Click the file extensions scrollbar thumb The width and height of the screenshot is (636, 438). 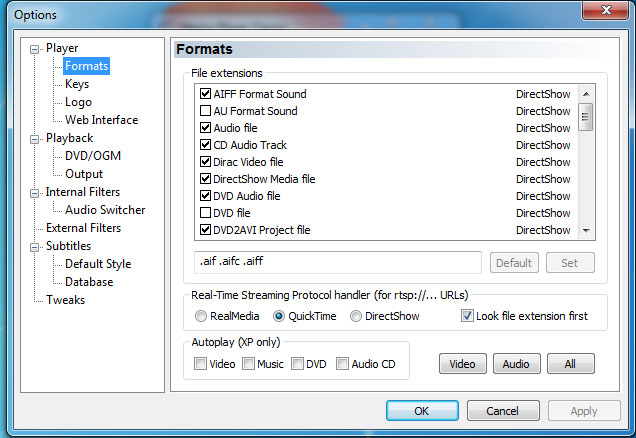[585, 117]
